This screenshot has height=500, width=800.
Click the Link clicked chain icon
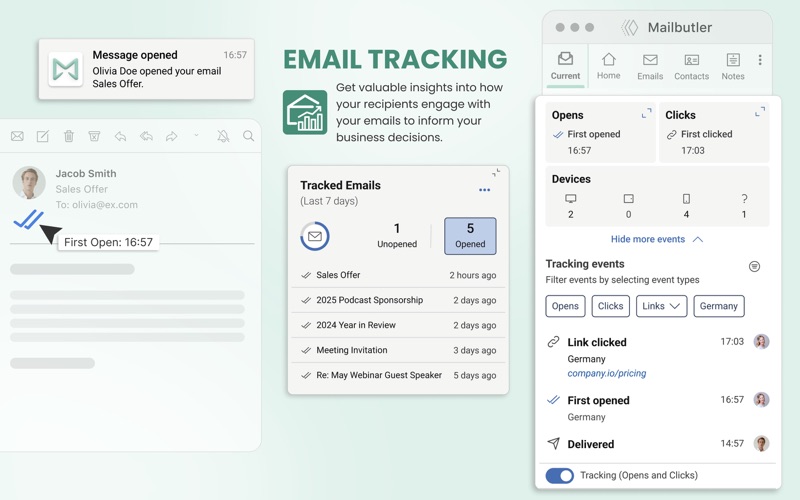554,342
